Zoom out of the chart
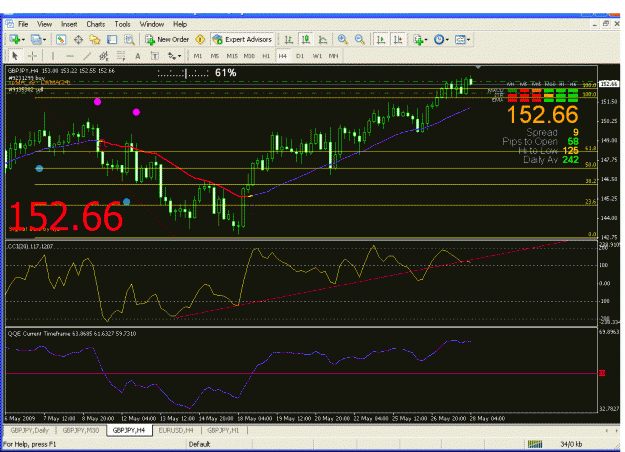This screenshot has height=452, width=625. coord(360,39)
